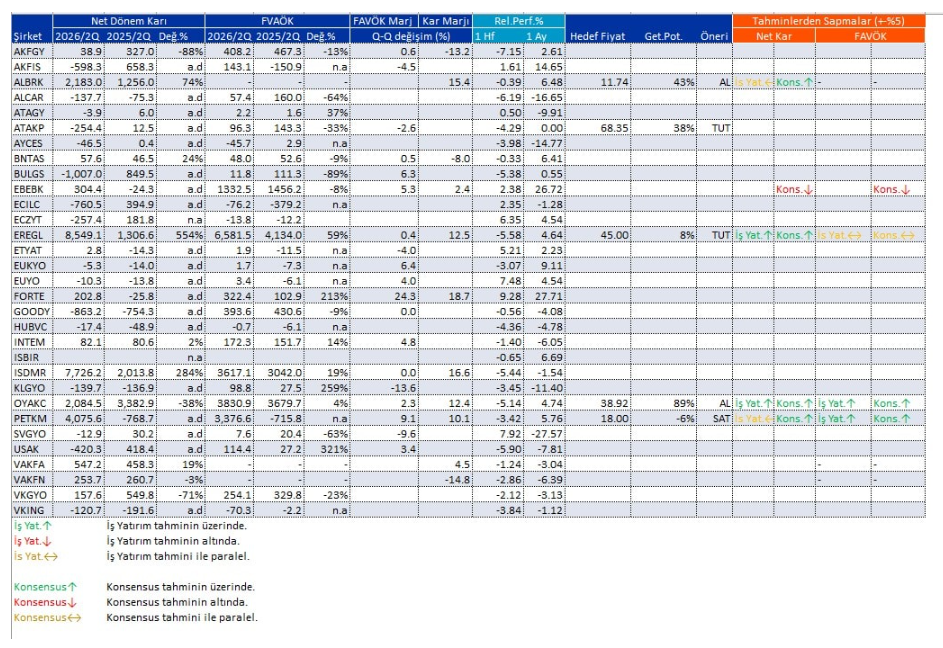Select the ECZYT company cell
Image resolution: width=943 pixels, height=648 pixels.
coord(32,220)
